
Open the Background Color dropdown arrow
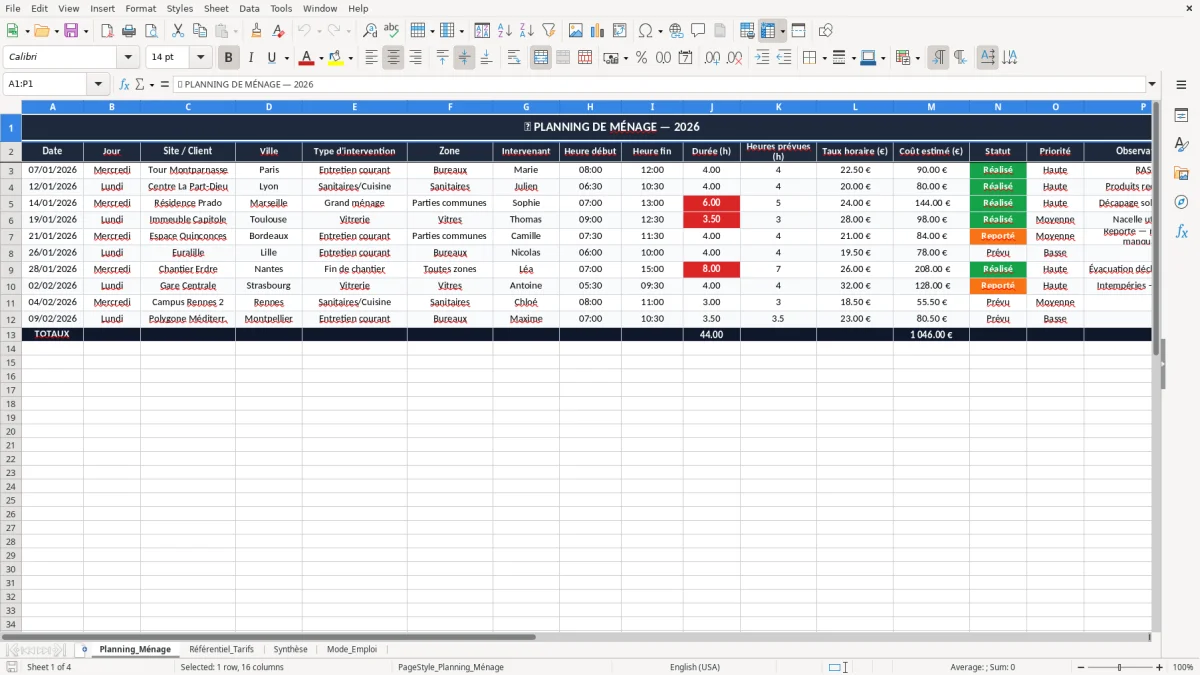[350, 58]
